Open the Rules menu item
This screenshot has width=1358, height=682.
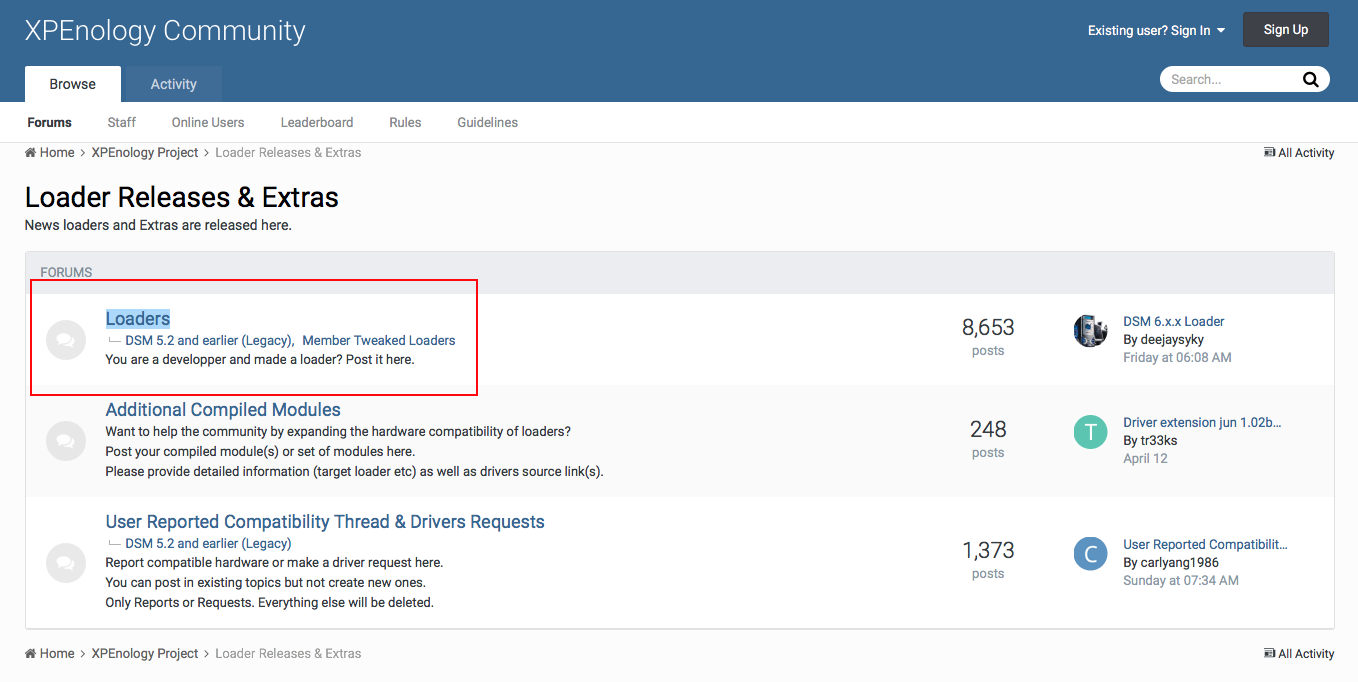point(405,122)
